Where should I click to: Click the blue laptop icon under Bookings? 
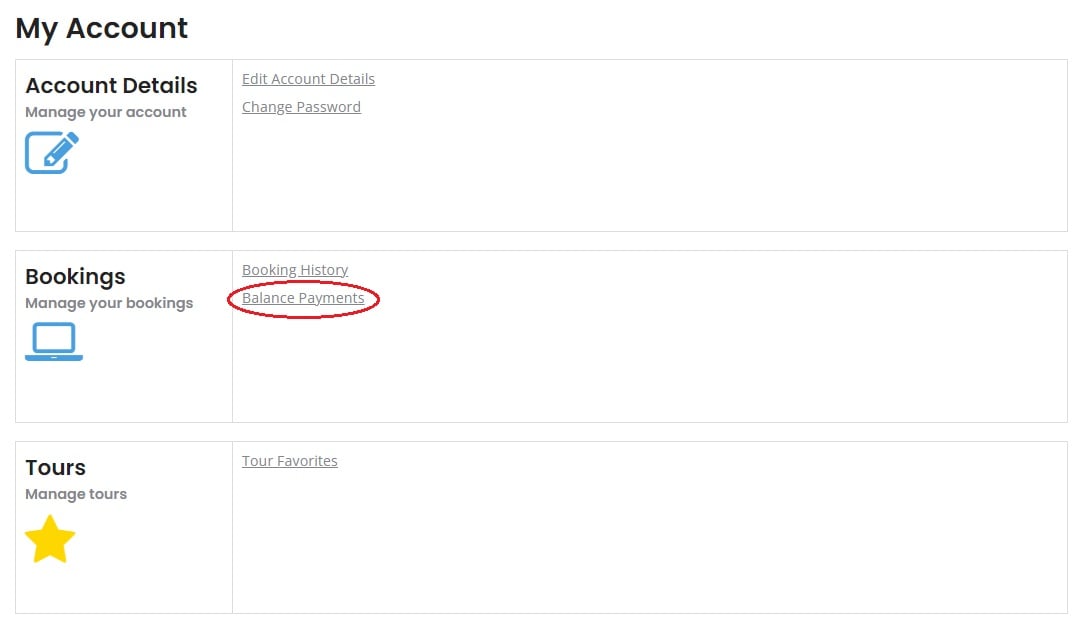[54, 341]
